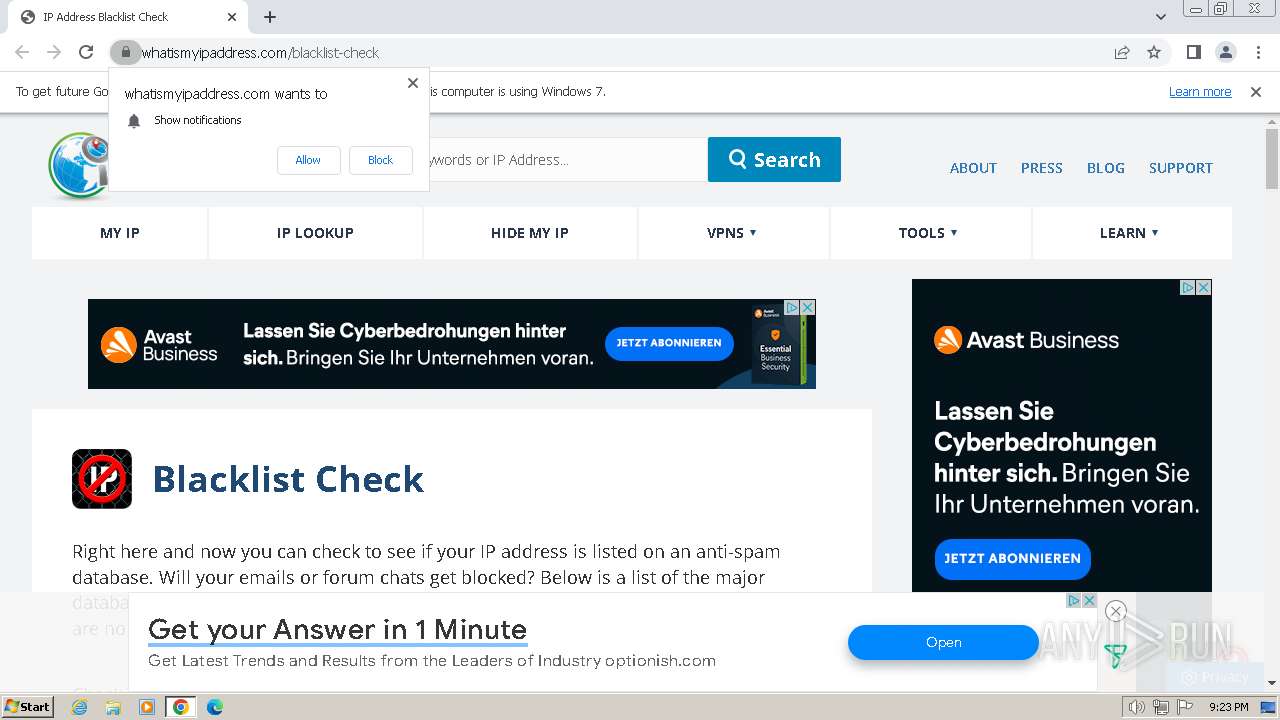Open the BLOG link
The height and width of the screenshot is (720, 1280).
[1106, 168]
